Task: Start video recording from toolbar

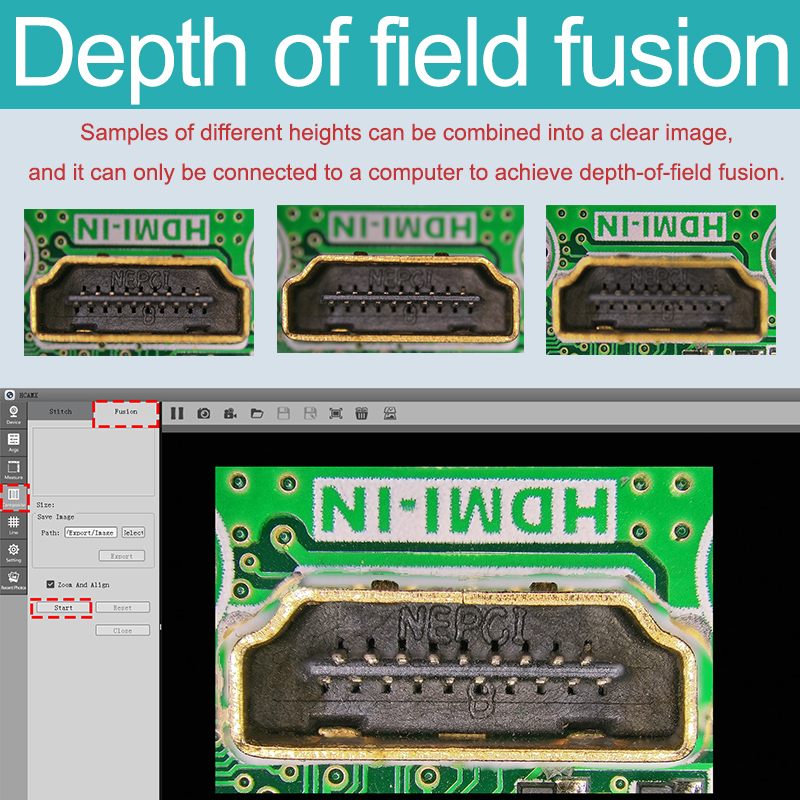Action: (230, 413)
